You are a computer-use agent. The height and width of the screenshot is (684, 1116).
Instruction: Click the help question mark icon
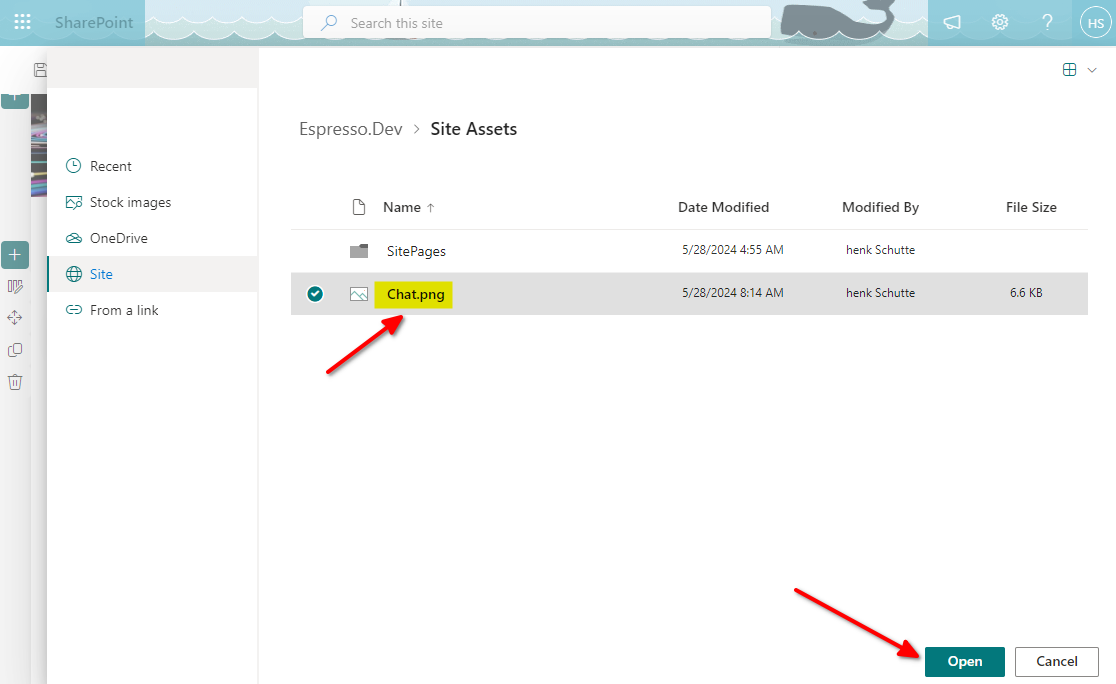1047,22
